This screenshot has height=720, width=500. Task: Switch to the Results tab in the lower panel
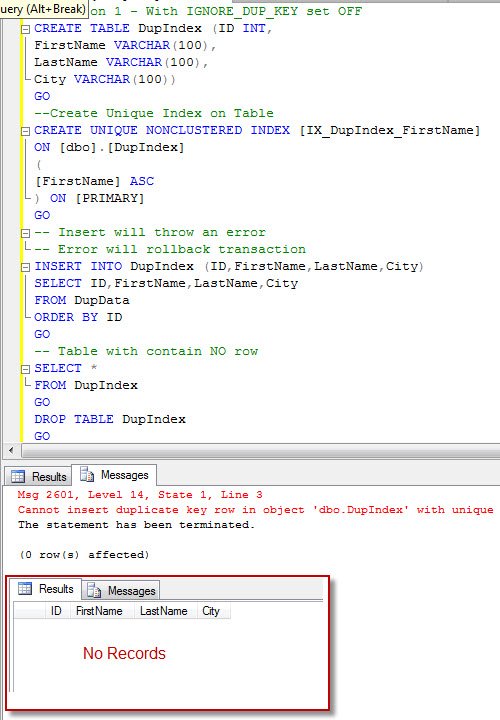46,589
